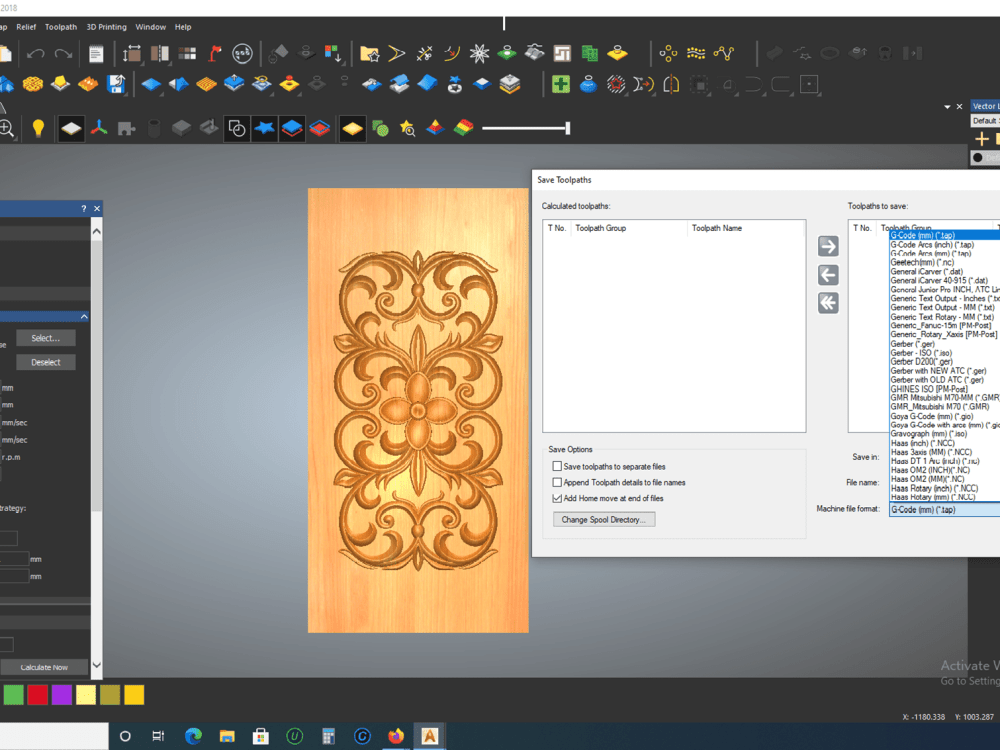The image size is (1000, 750).
Task: Check Save toolpaths to separate files
Action: pyautogui.click(x=557, y=465)
